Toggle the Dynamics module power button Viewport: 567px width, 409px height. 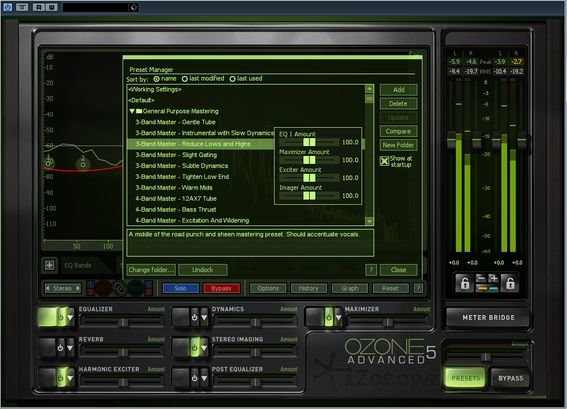pos(195,317)
